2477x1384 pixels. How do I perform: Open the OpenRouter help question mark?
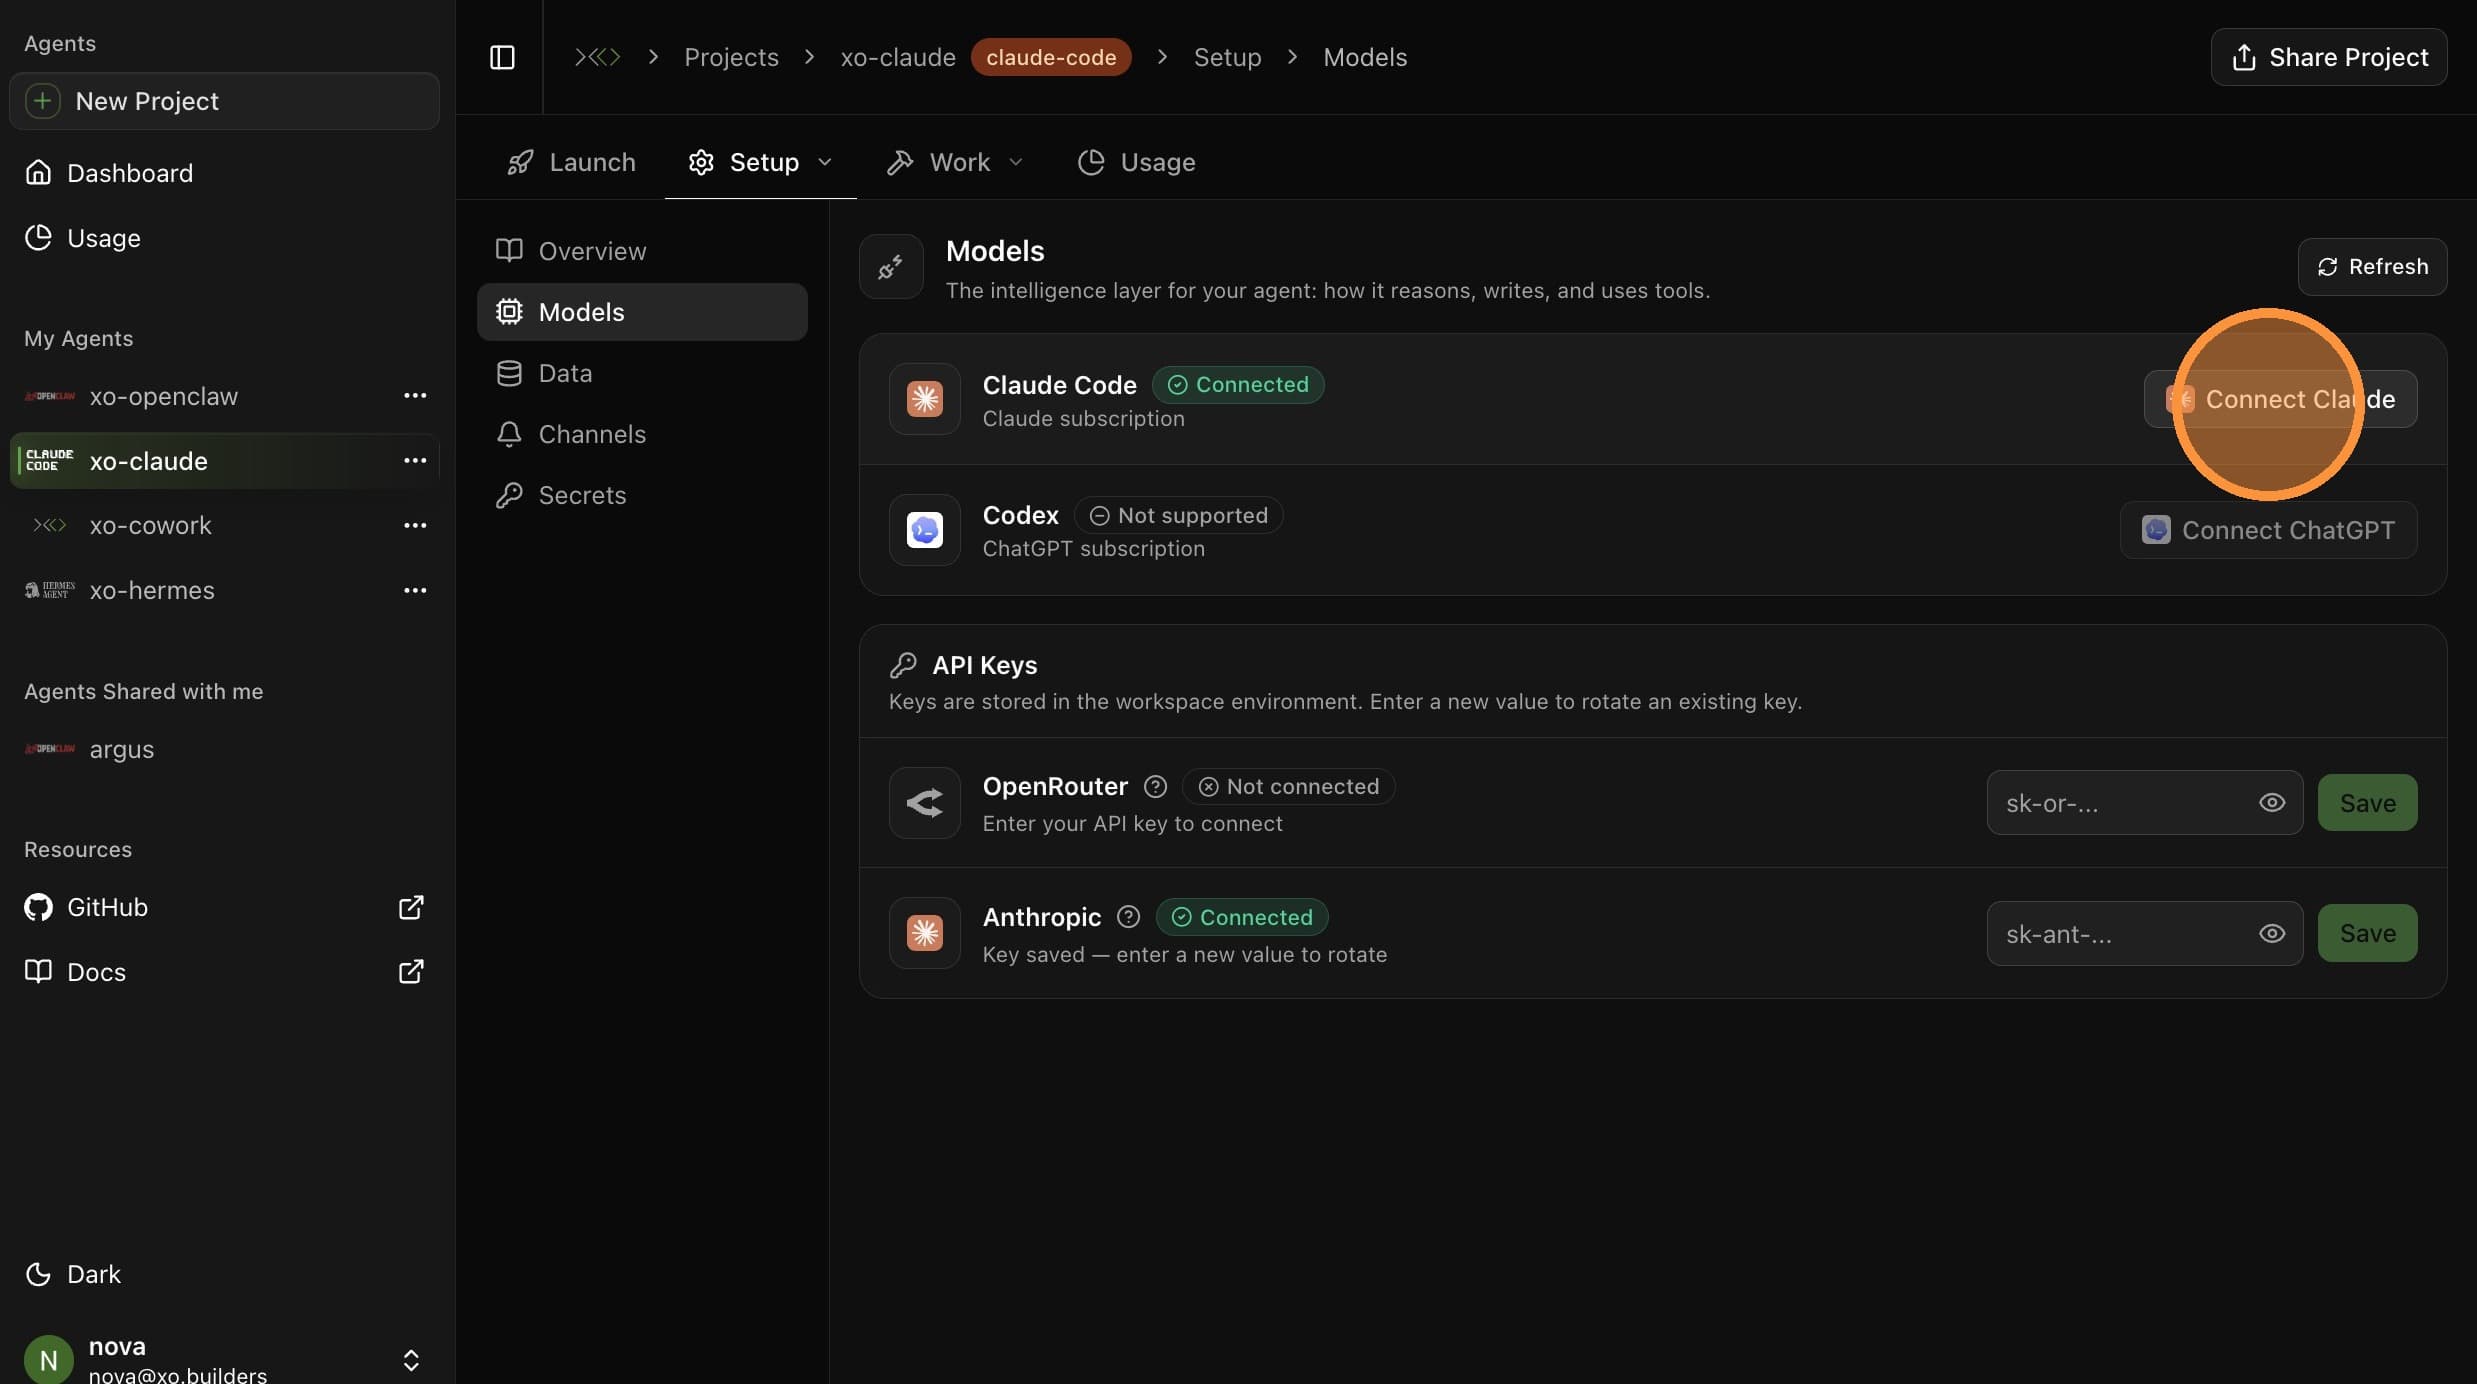point(1155,787)
